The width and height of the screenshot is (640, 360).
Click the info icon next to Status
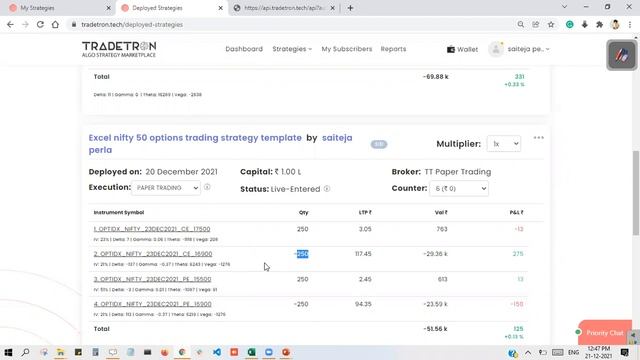point(327,189)
